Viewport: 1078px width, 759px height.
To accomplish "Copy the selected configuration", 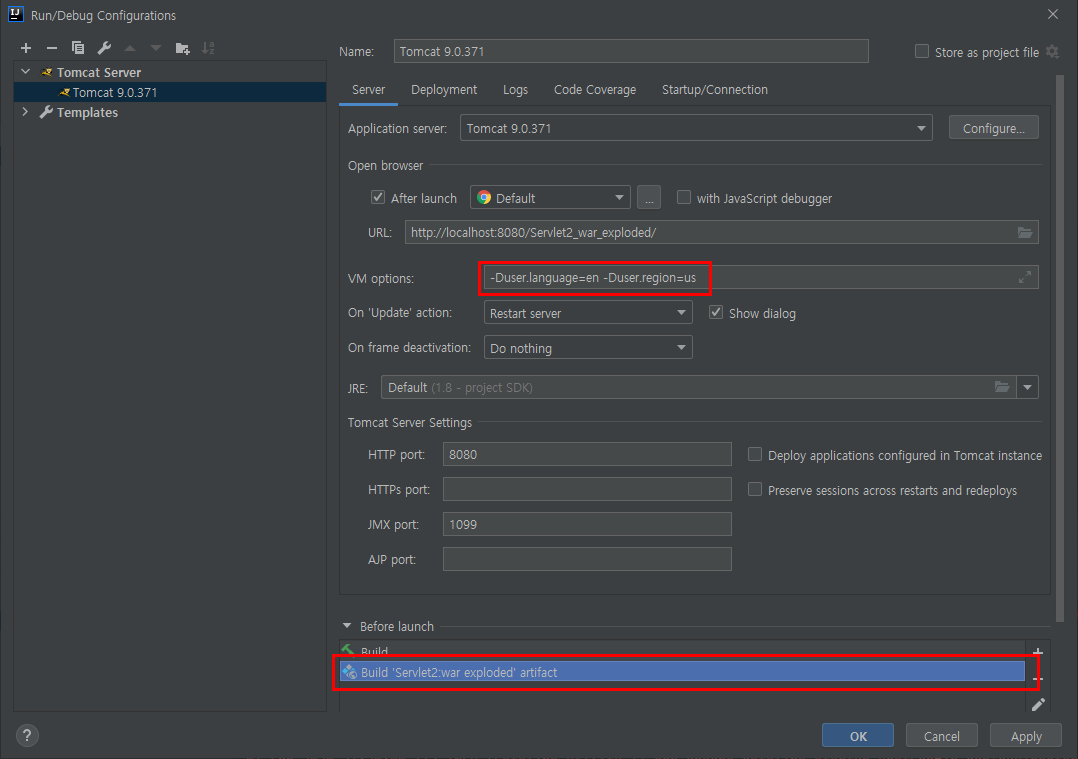I will 78,48.
